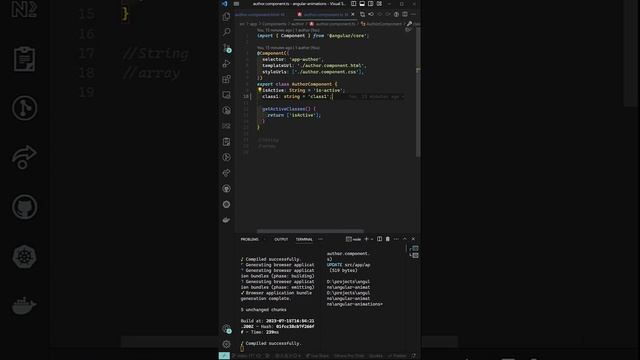Select the first terminal in the terminal list

[415, 248]
